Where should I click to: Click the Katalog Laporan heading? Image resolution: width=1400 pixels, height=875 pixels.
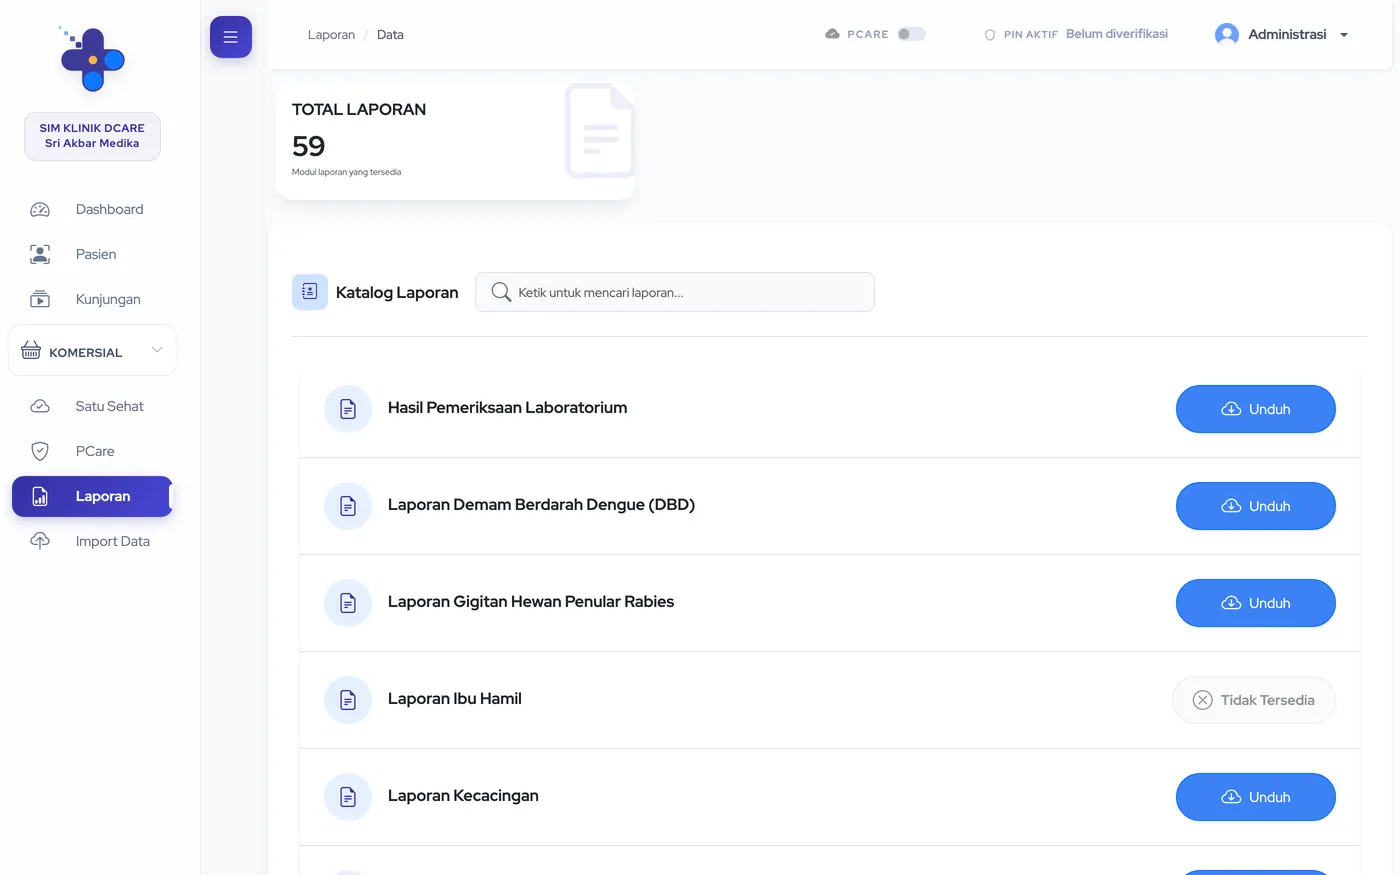click(397, 292)
